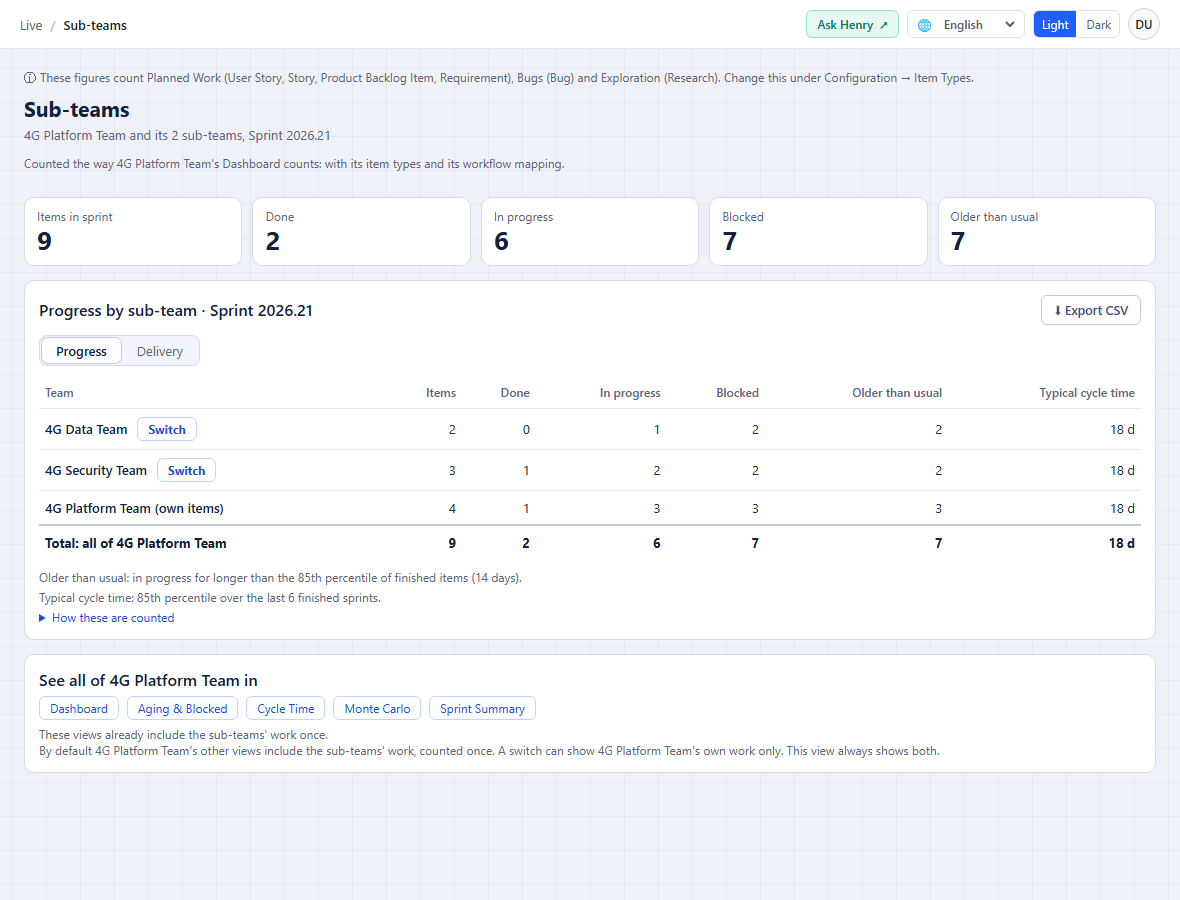Open the Sprint Summary view

[482, 709]
